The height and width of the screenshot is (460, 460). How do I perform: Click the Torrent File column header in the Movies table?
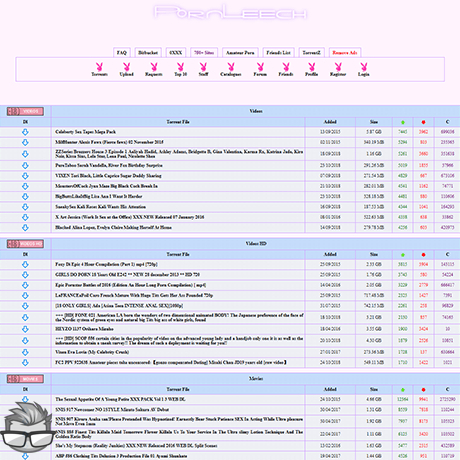click(x=178, y=389)
